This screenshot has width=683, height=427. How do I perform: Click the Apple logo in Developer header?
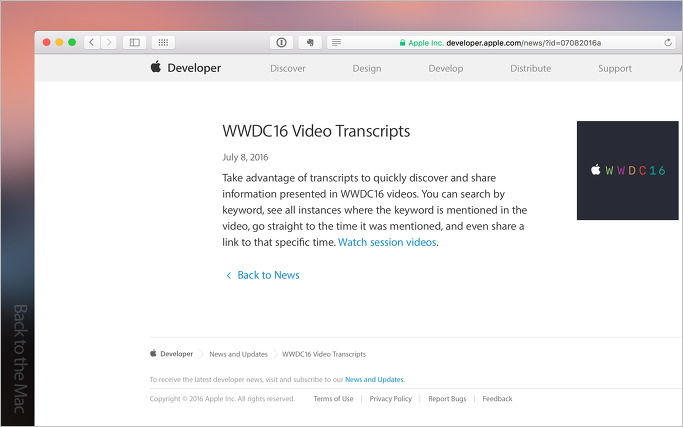[x=156, y=67]
